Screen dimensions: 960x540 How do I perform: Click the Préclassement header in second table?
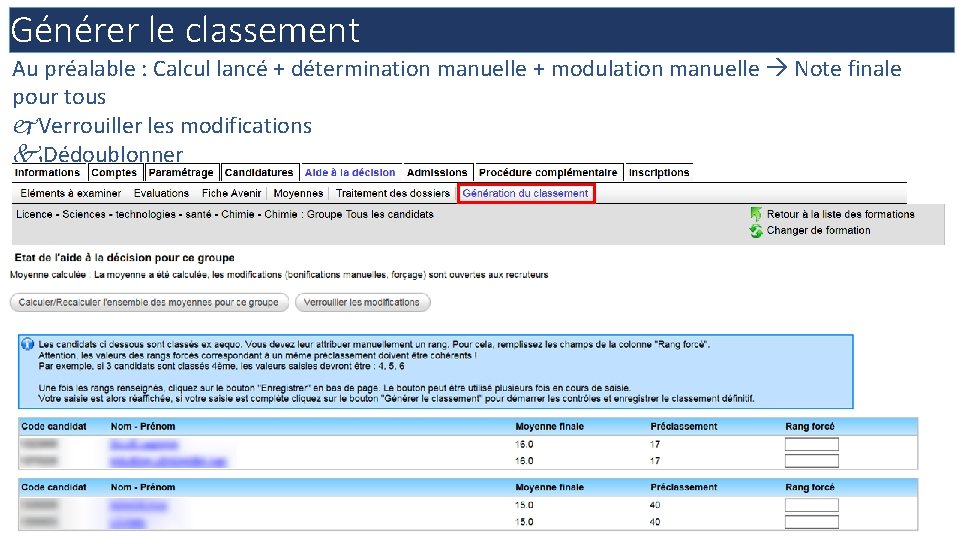(683, 487)
